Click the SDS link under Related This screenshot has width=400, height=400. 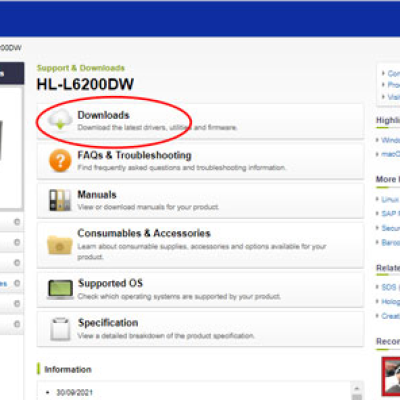click(x=390, y=287)
